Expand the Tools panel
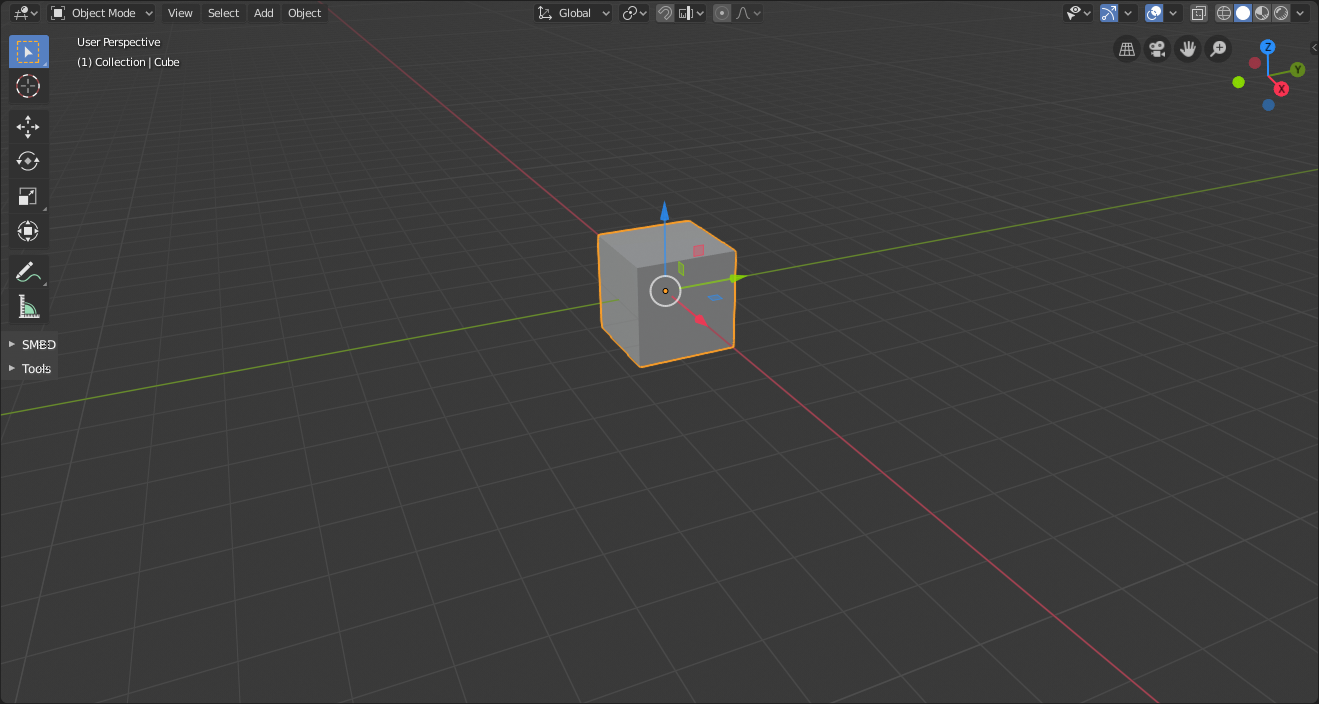 coord(31,368)
